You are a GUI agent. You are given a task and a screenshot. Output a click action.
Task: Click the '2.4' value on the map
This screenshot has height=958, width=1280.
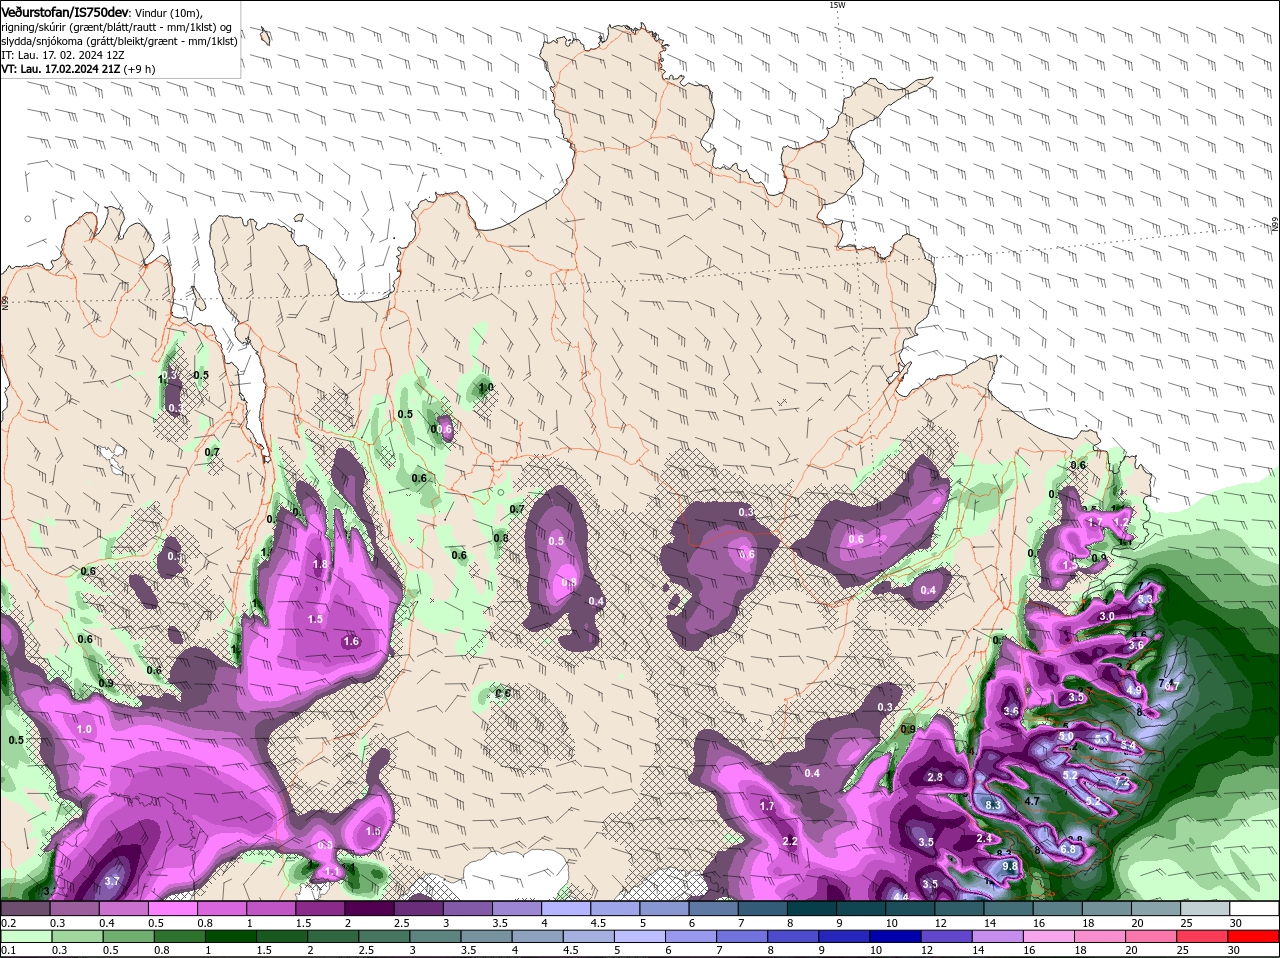(x=984, y=838)
